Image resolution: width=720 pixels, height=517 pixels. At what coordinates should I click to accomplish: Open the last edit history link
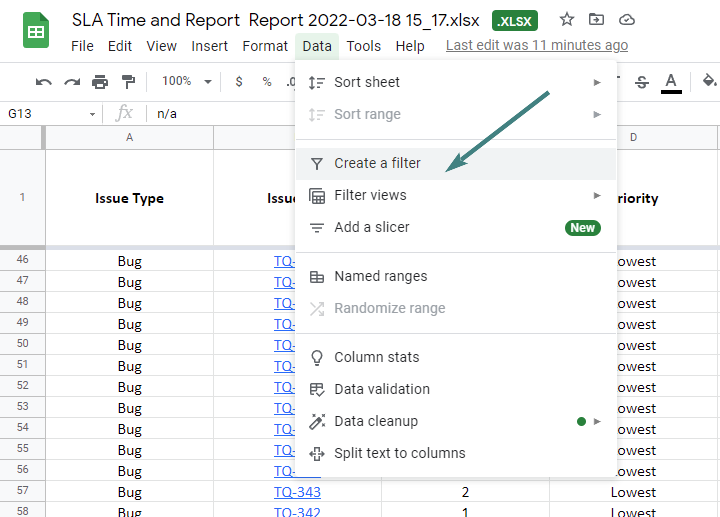(536, 46)
